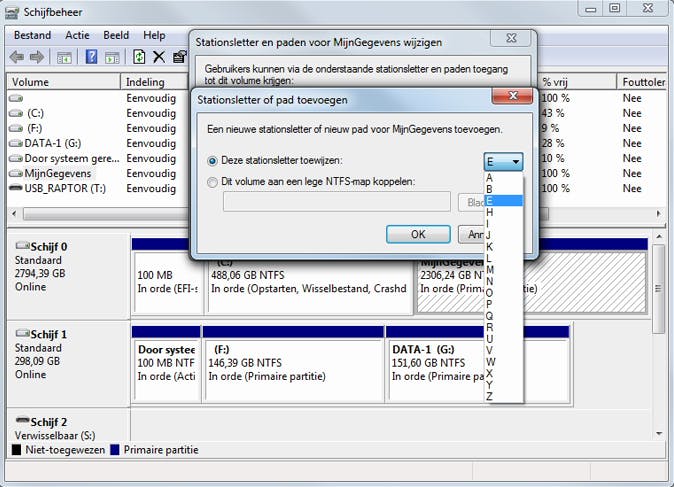This screenshot has width=674, height=487.
Task: Click the Schijf 1 disk icon
Action: (22, 333)
